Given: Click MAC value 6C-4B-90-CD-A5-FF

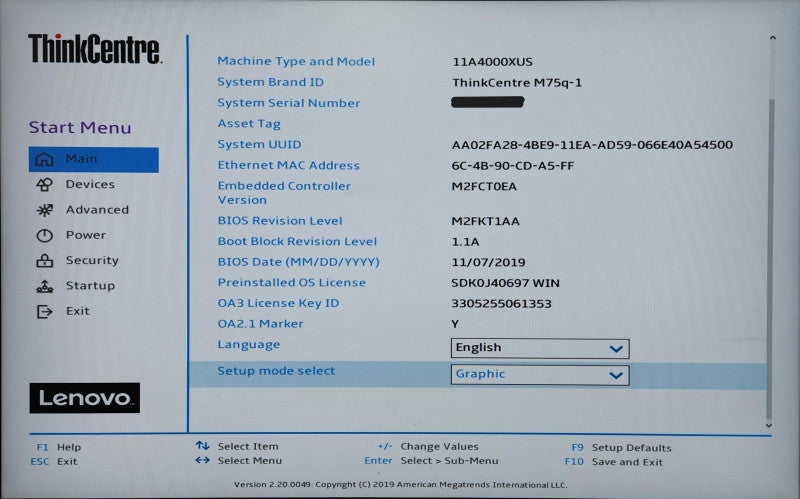Looking at the screenshot, I should tap(513, 166).
